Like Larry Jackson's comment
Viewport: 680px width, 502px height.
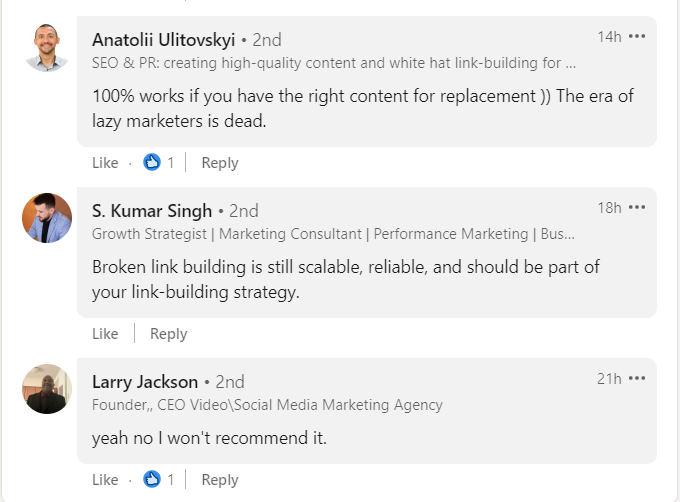click(x=105, y=479)
